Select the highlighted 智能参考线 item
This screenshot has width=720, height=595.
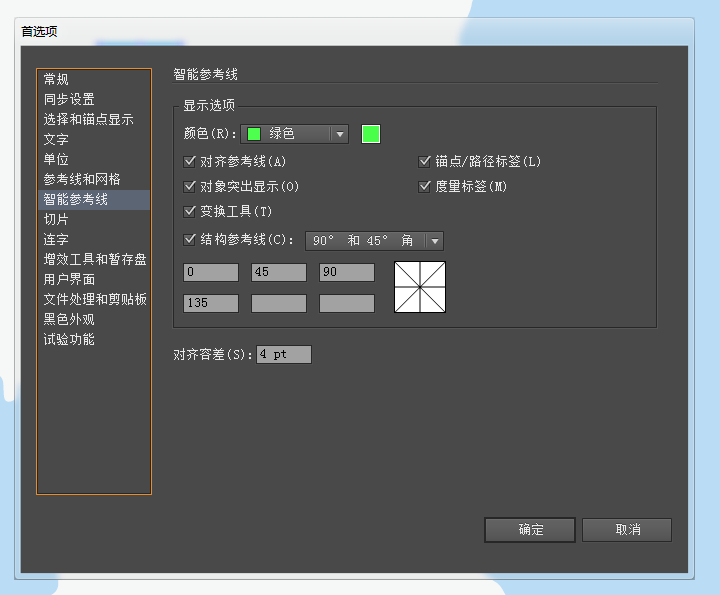[x=94, y=199]
